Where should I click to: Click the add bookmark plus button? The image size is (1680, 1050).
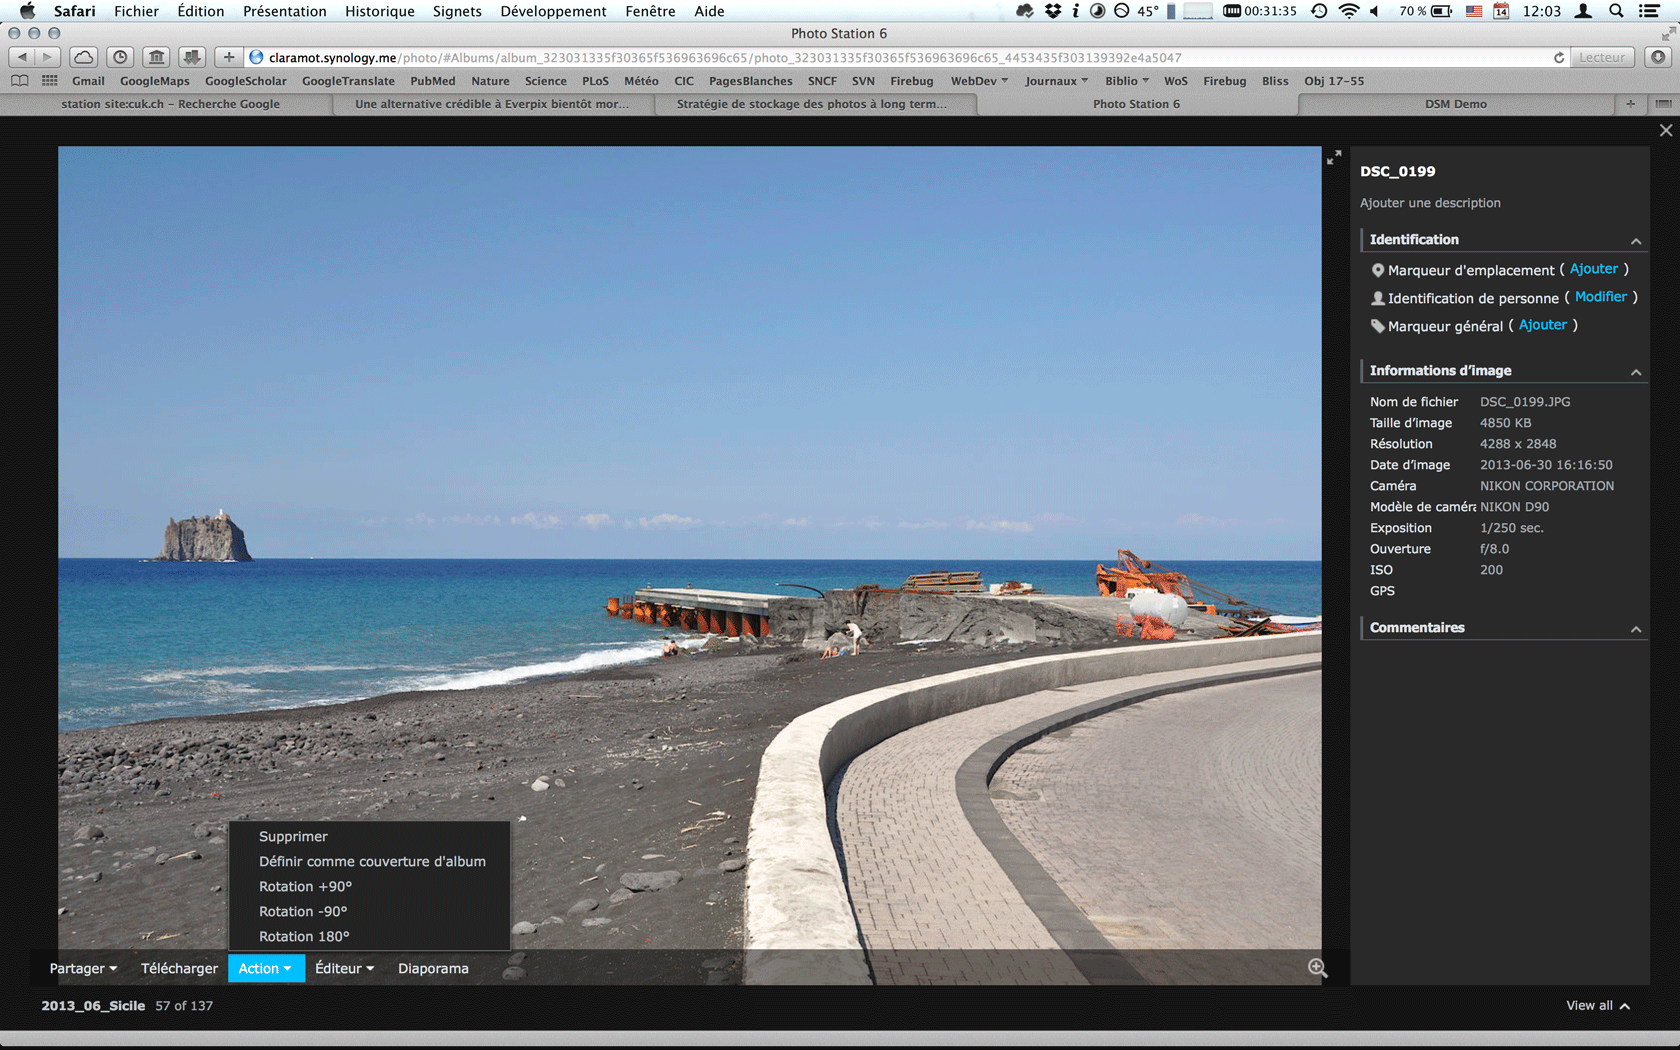click(x=229, y=57)
